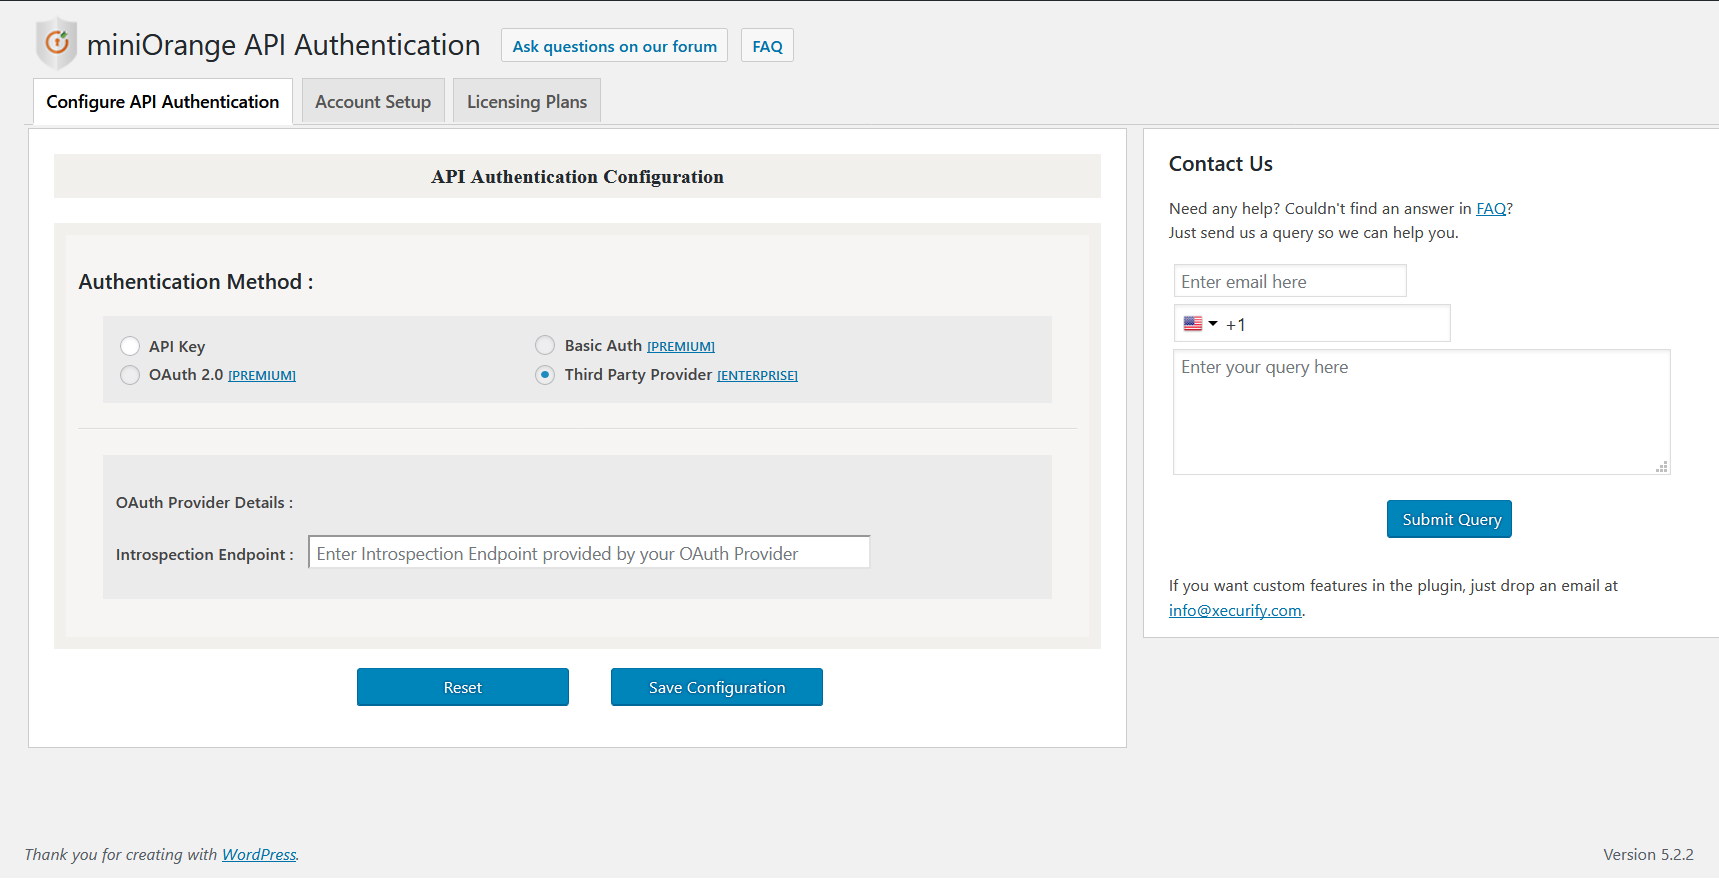Image resolution: width=1719 pixels, height=879 pixels.
Task: Click the Enter email here field
Action: pyautogui.click(x=1290, y=281)
